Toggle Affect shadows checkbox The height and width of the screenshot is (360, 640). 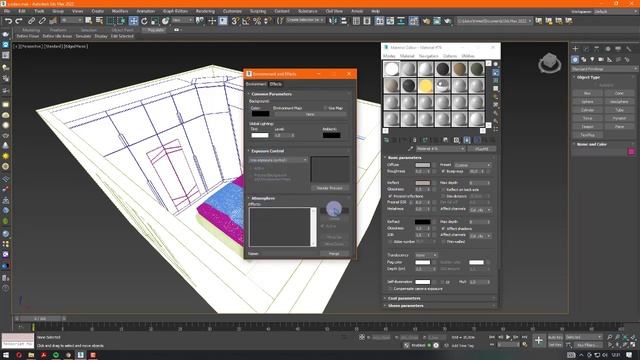tap(443, 229)
